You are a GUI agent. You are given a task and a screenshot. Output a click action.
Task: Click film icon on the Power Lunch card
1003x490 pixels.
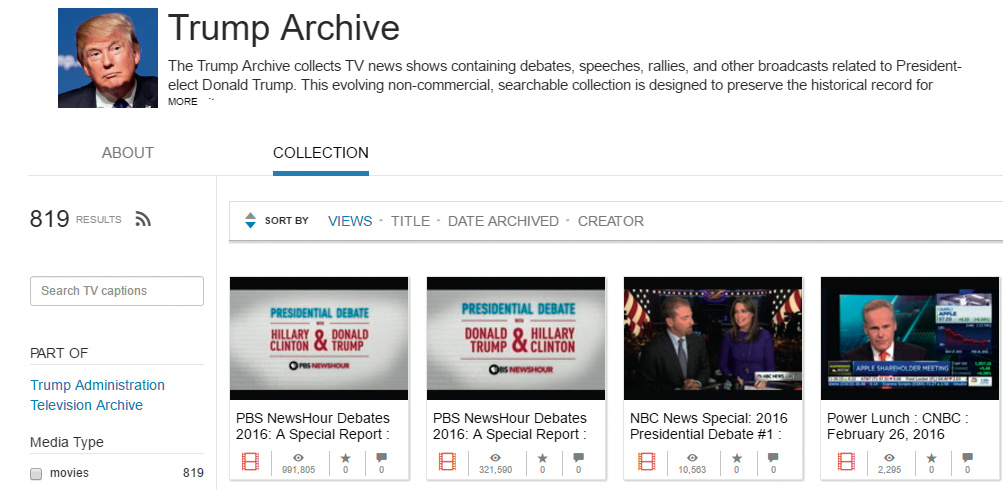[x=846, y=462]
